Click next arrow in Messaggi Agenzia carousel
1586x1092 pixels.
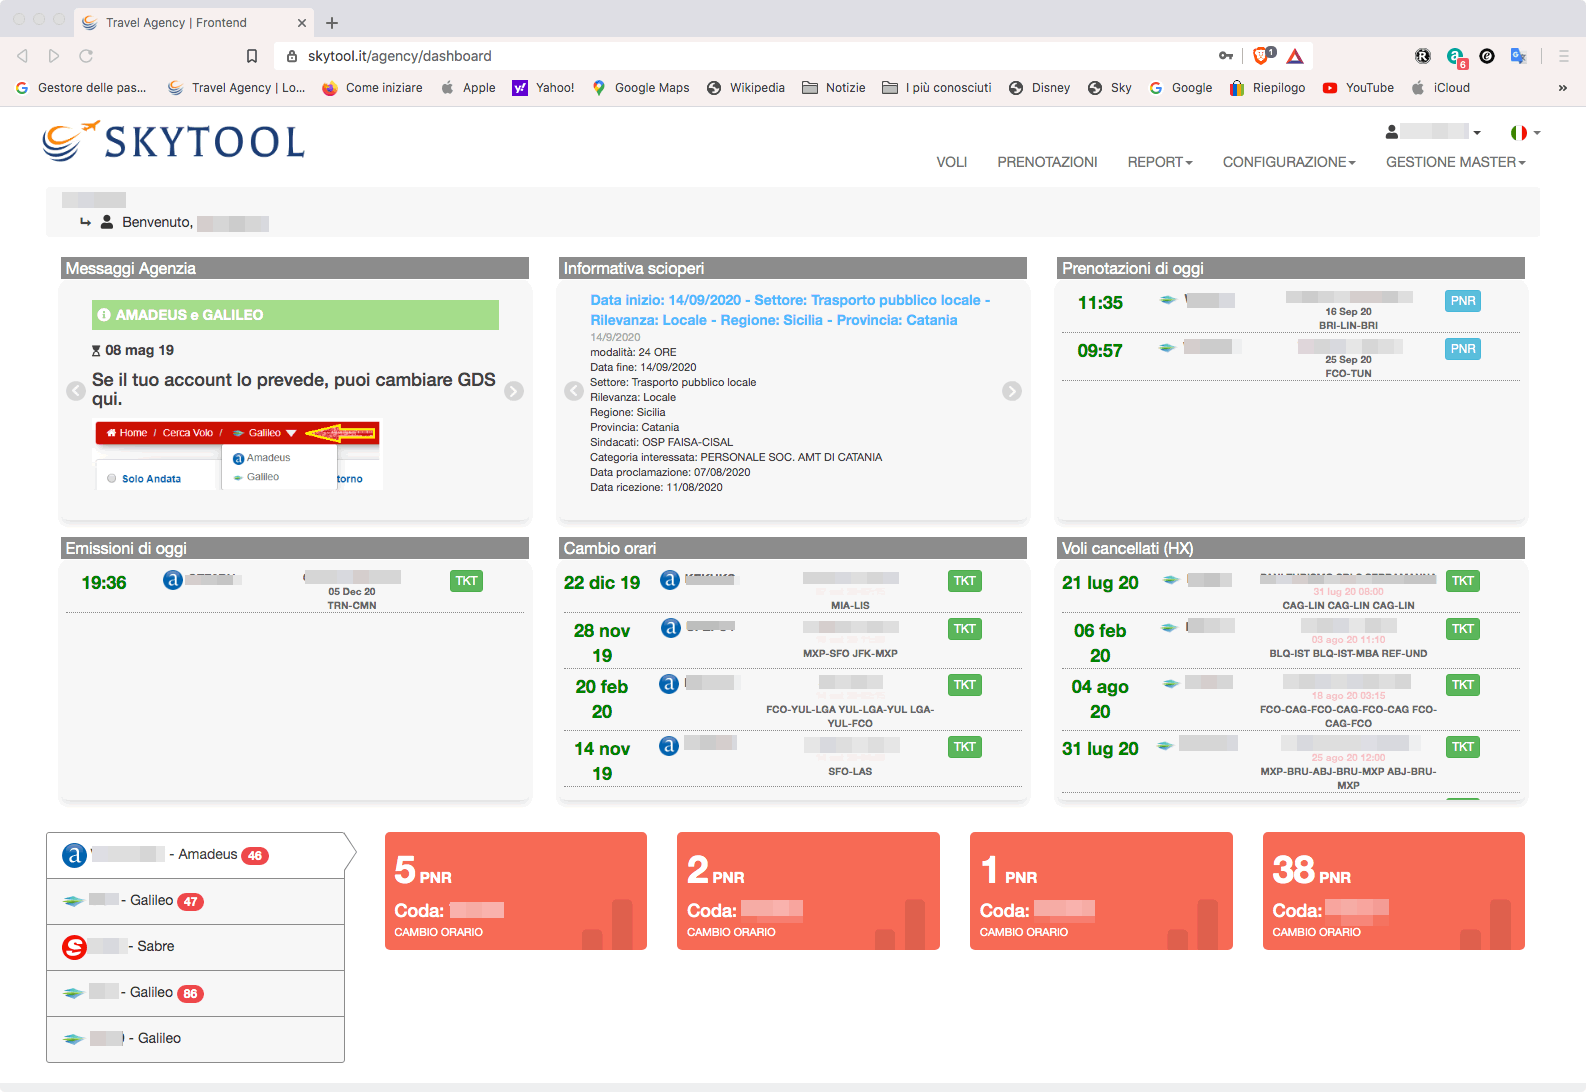pos(514,391)
